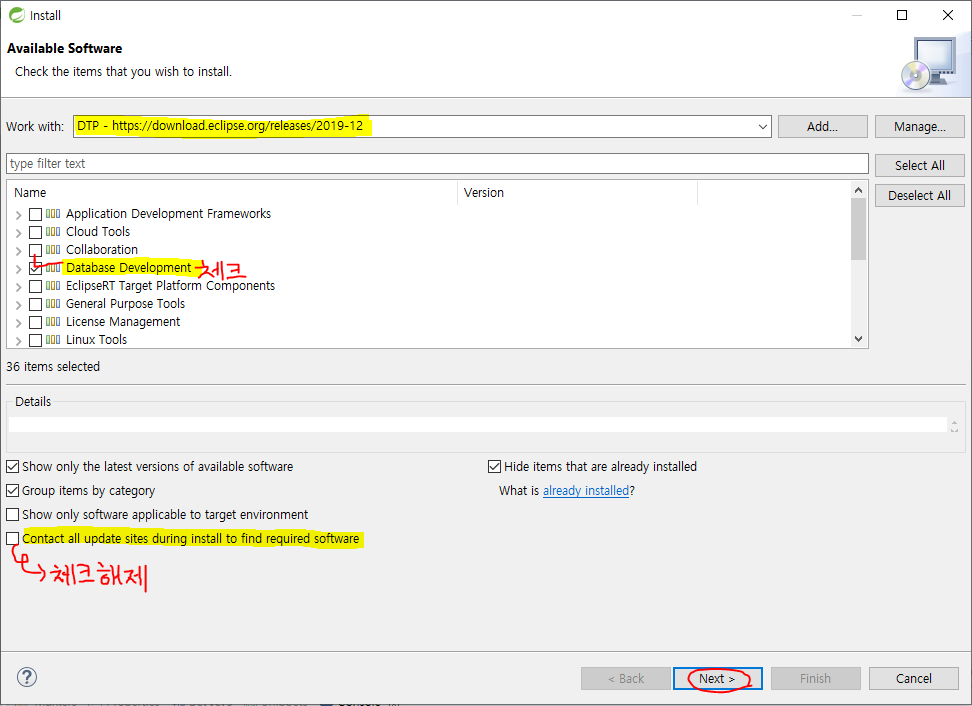Select the Database Development row label
This screenshot has width=972, height=706.
click(128, 268)
